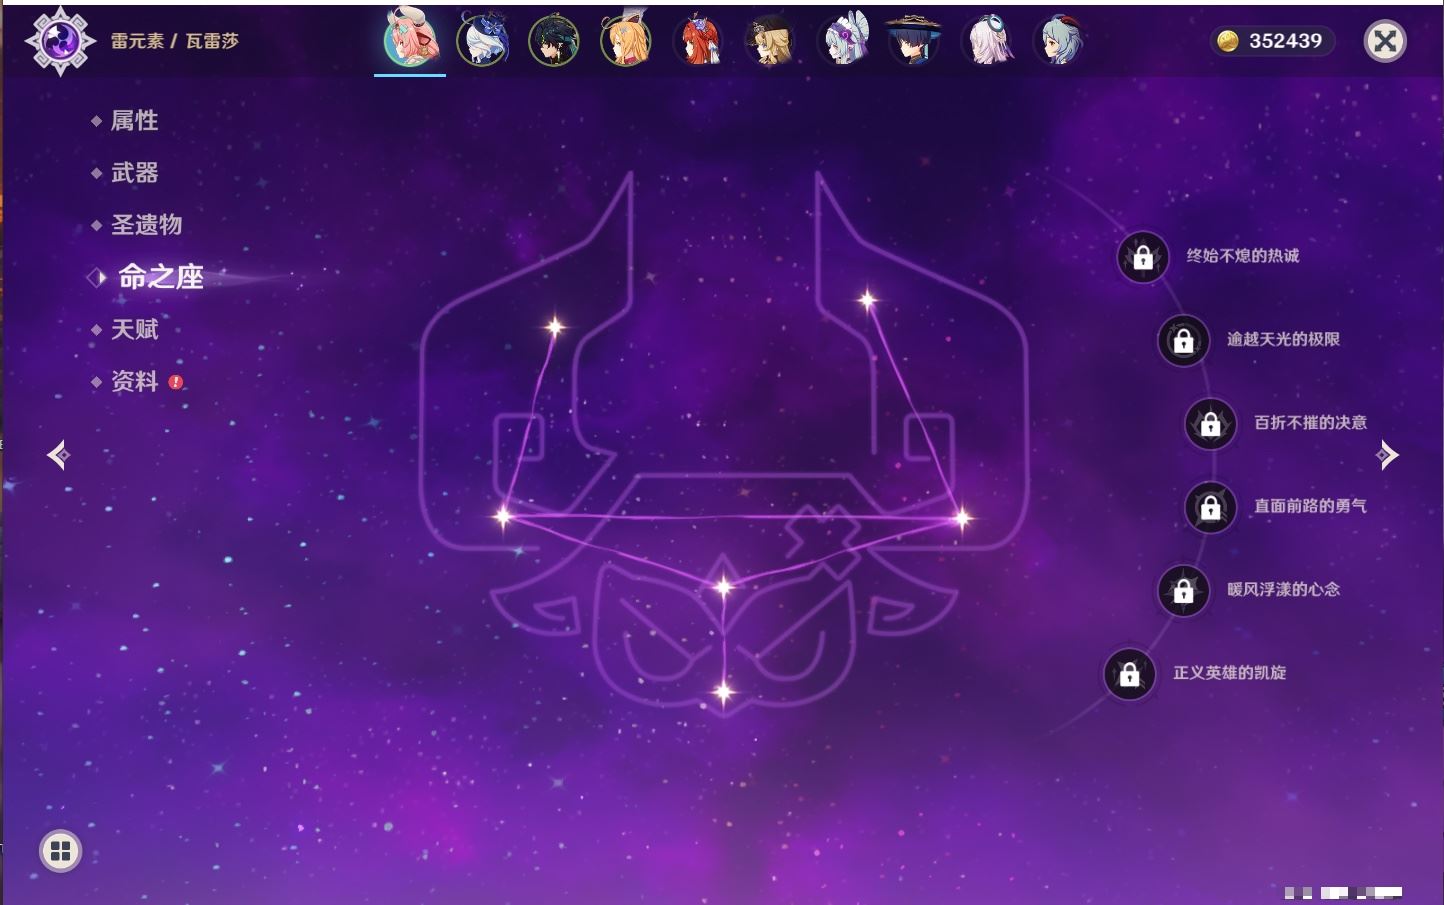This screenshot has height=905, width=1444.
Task: Open the 属性 attributes menu
Action: [134, 121]
